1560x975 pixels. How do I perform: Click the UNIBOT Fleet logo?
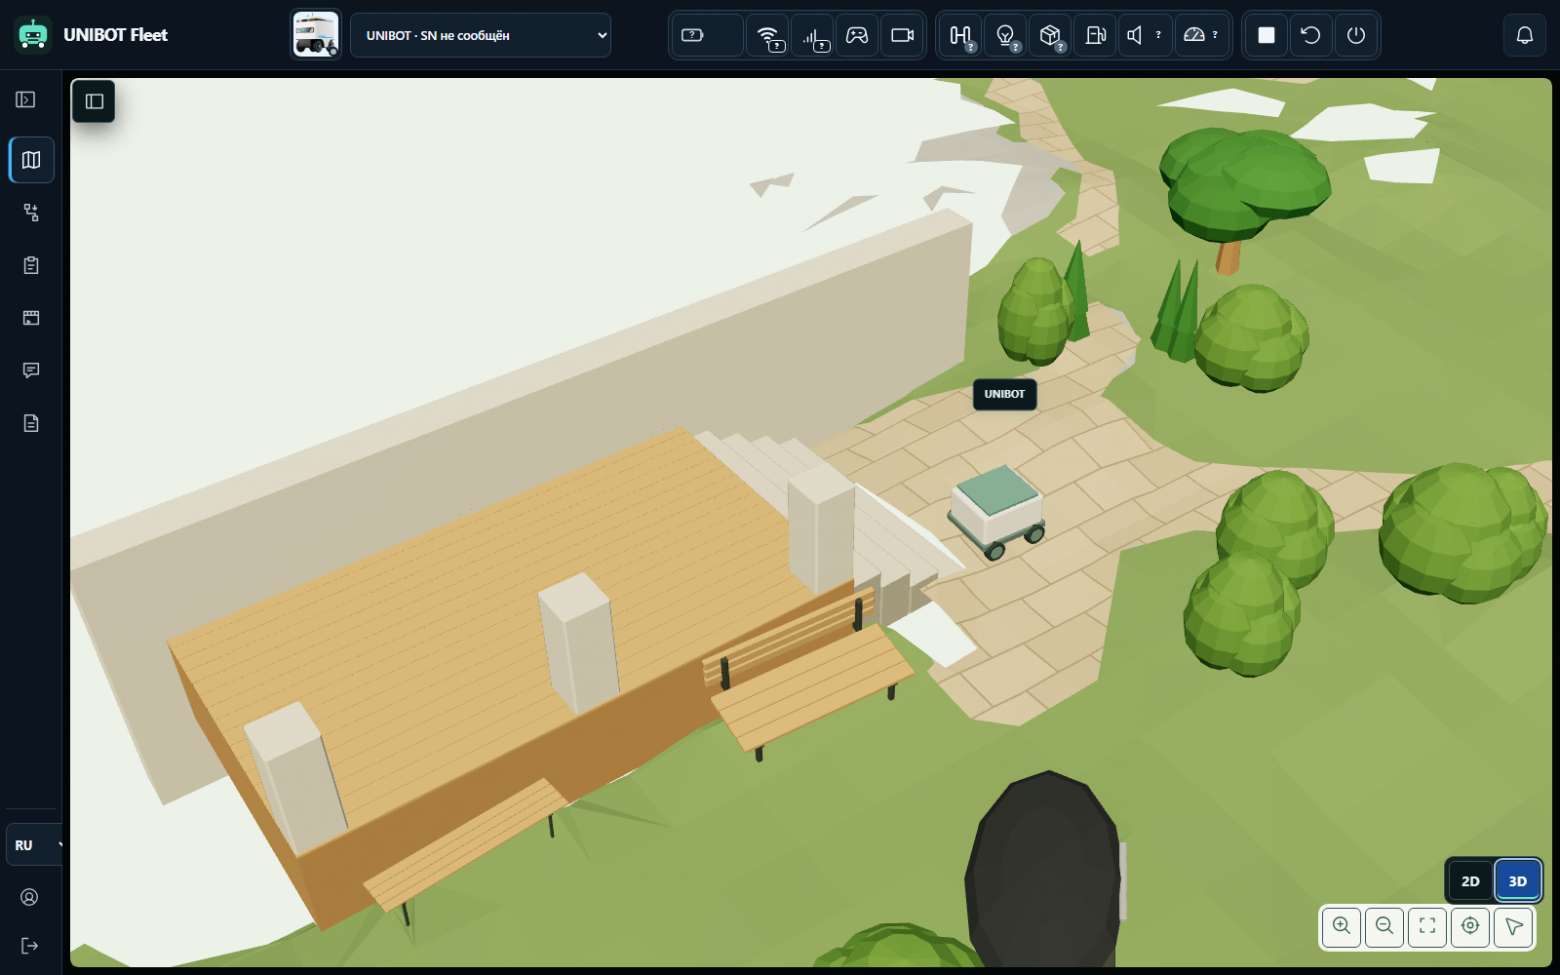click(x=92, y=35)
